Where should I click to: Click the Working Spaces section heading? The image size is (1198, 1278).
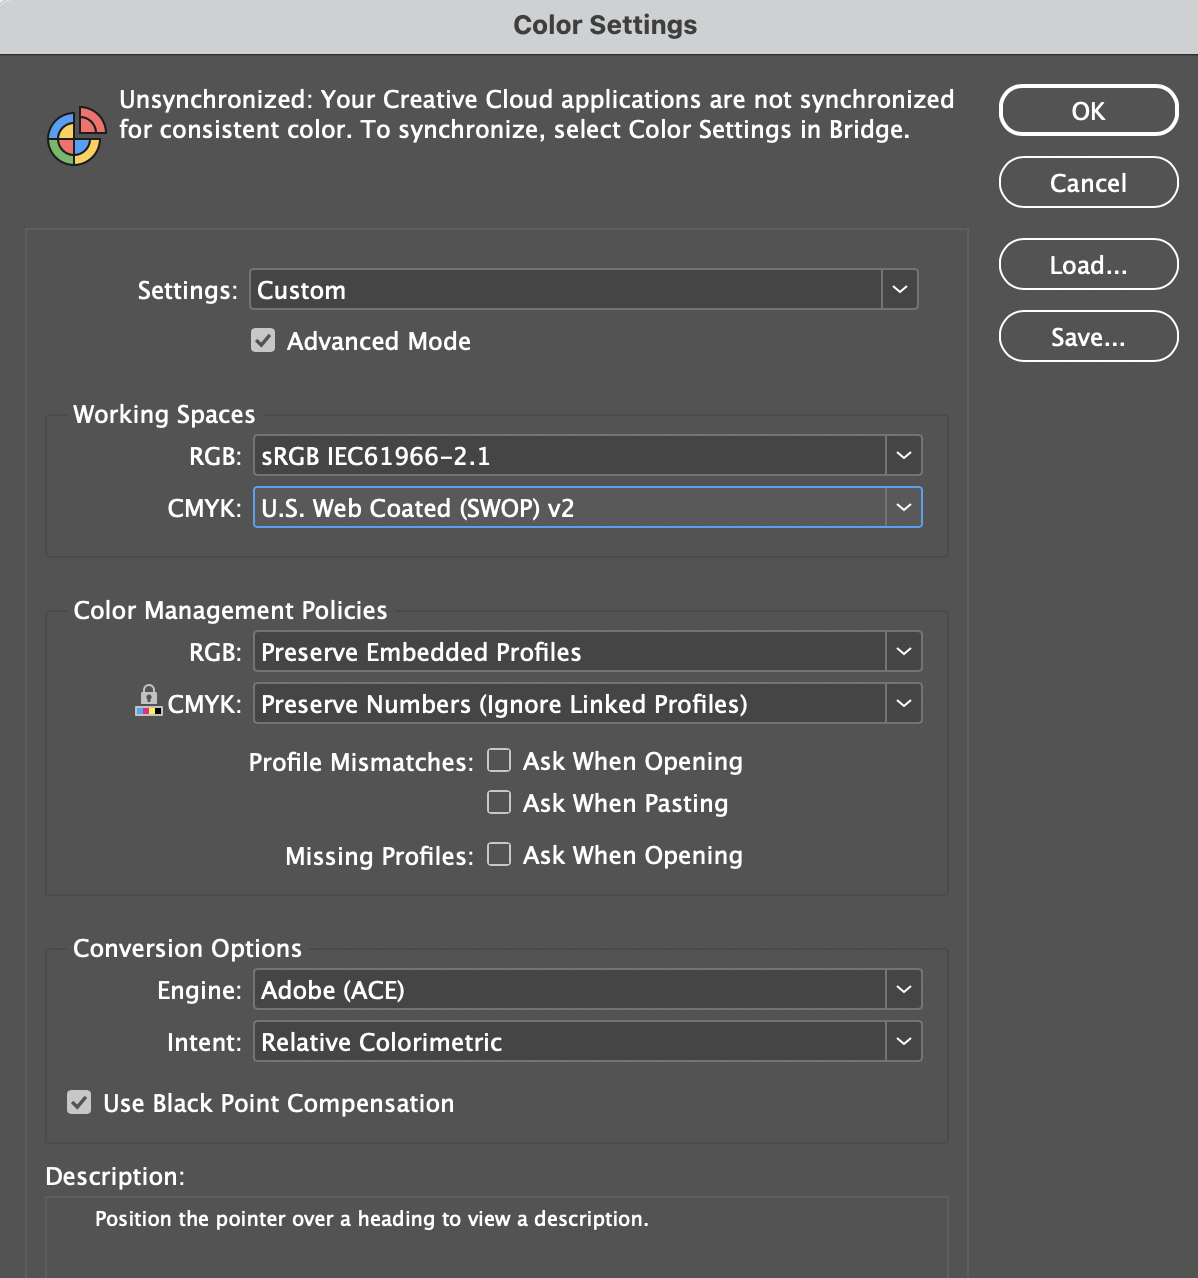(163, 413)
